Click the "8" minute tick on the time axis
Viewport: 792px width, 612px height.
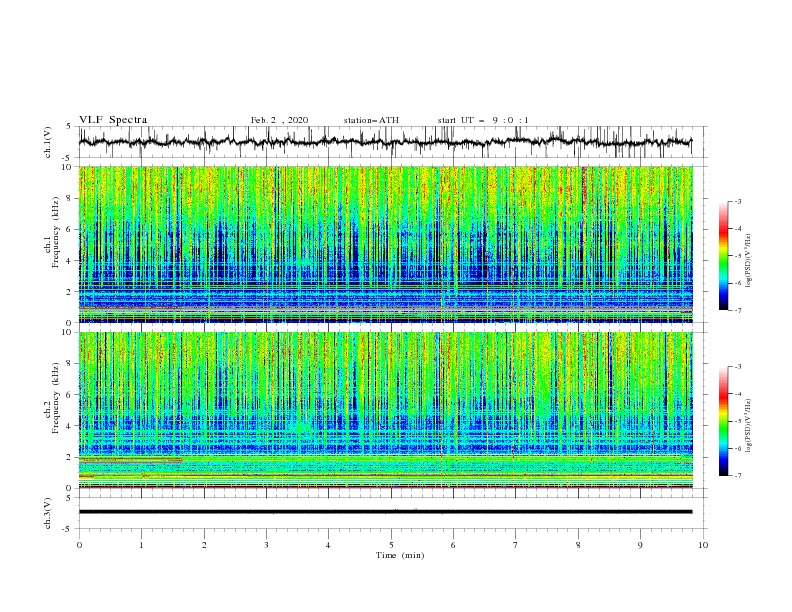[578, 545]
